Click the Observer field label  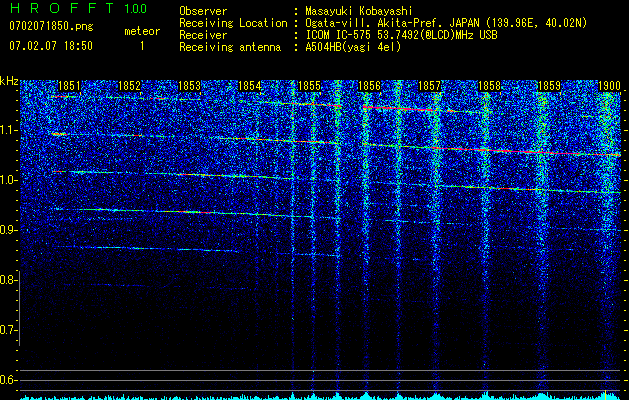click(203, 11)
